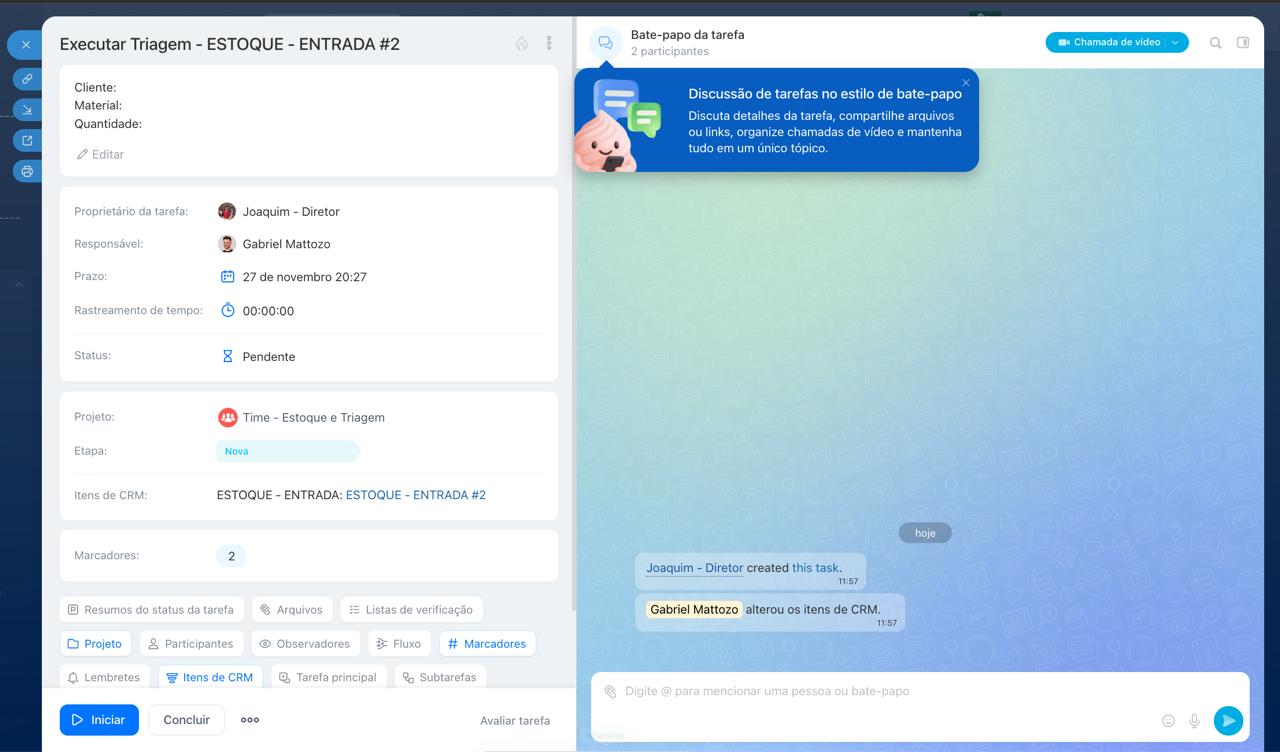
Task: Search the task chat with magnifier icon
Action: tap(1215, 43)
